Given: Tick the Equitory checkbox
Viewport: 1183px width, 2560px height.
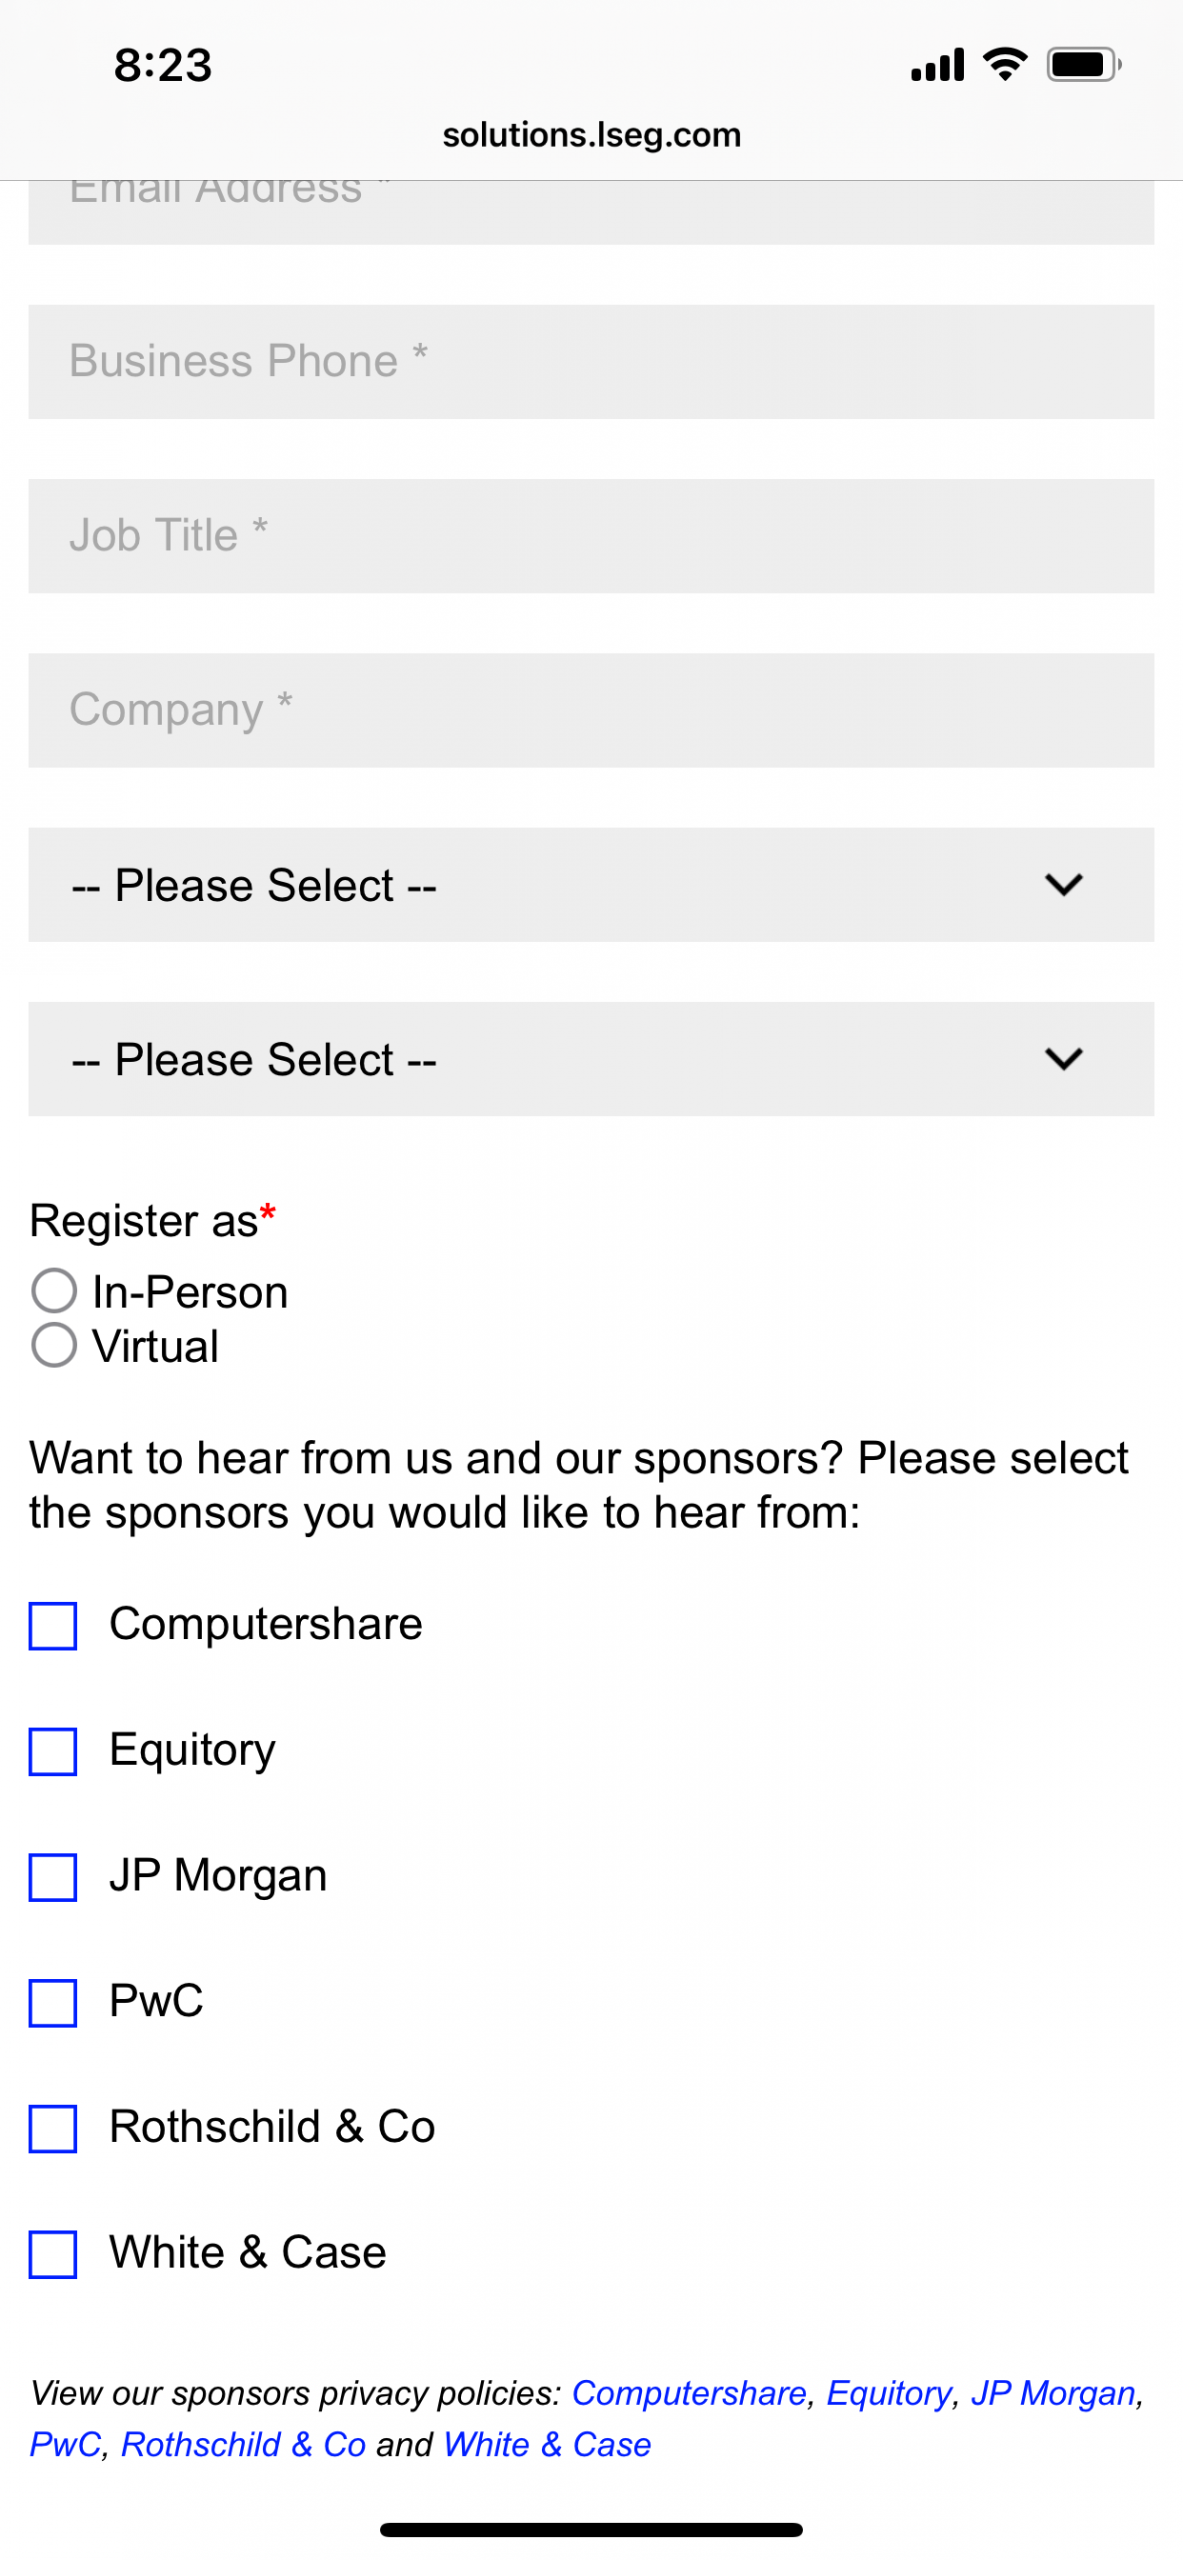Looking at the screenshot, I should 53,1751.
